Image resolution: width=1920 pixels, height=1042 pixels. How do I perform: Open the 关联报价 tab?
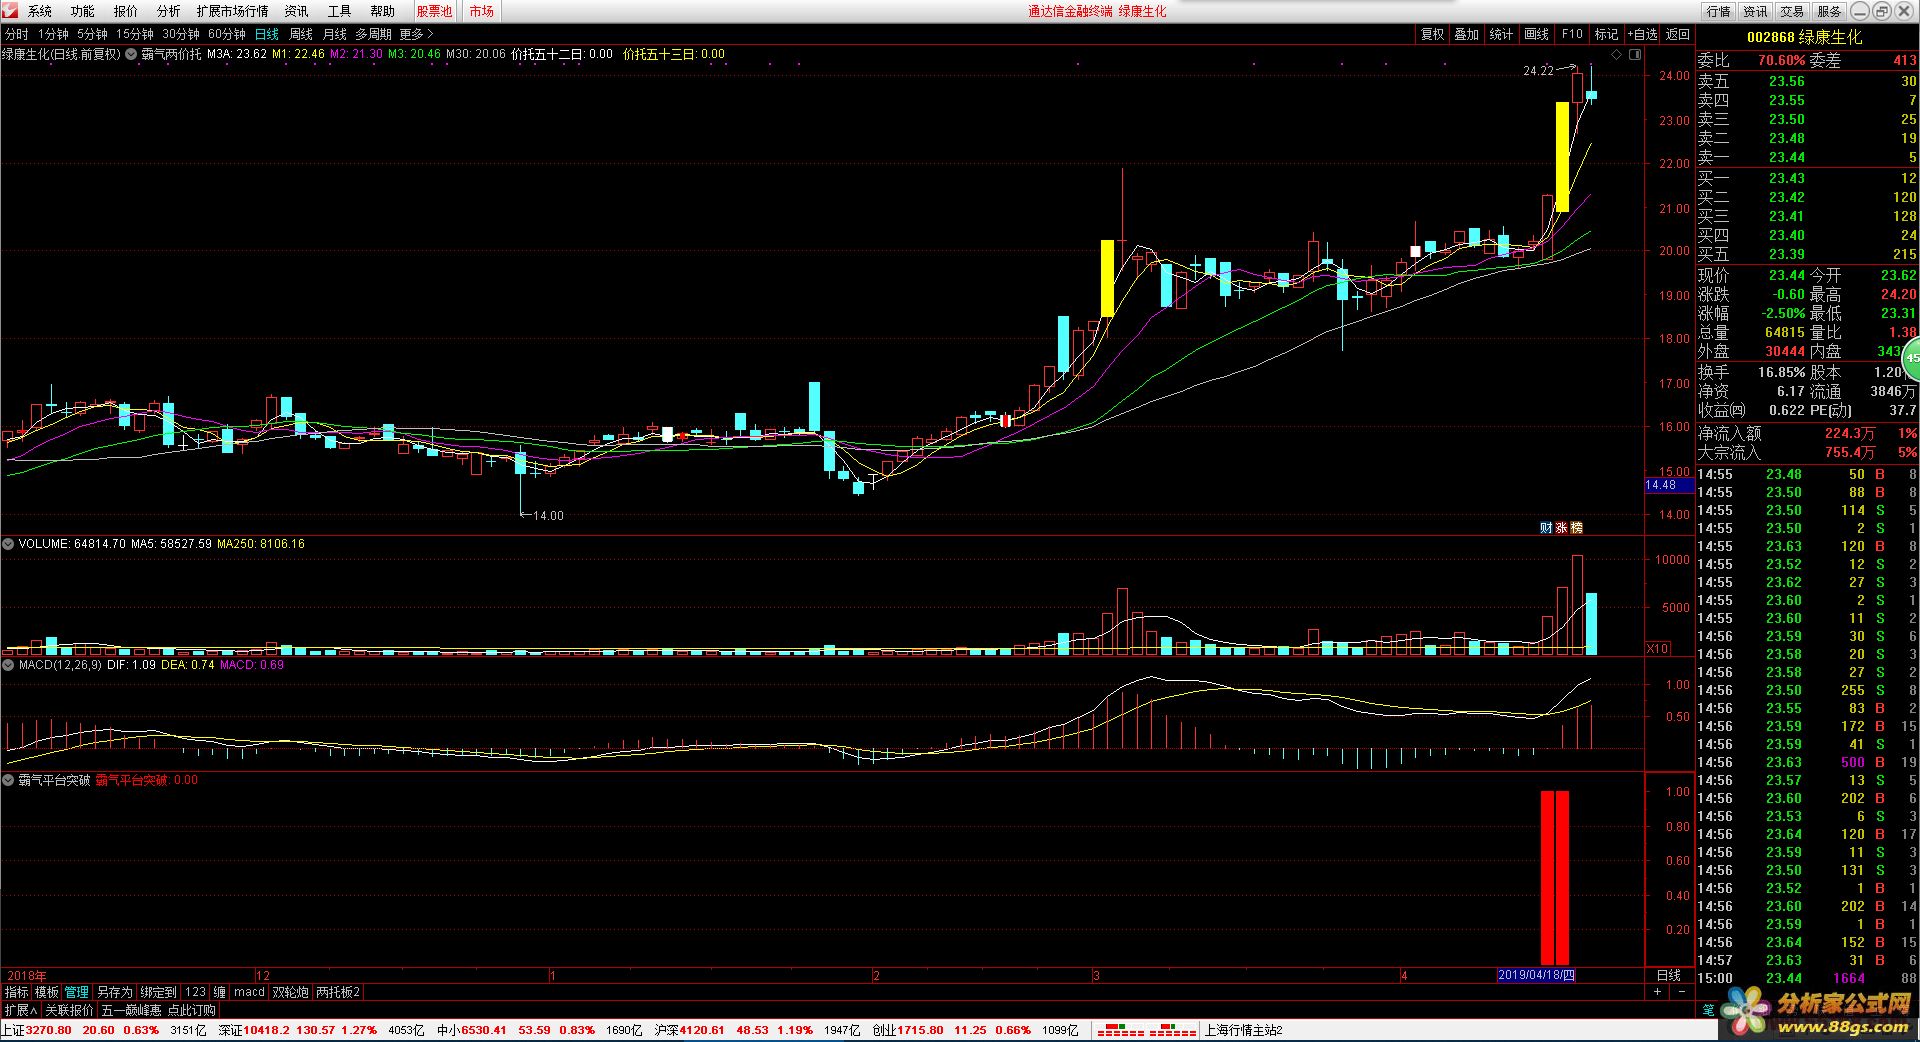pos(70,1010)
